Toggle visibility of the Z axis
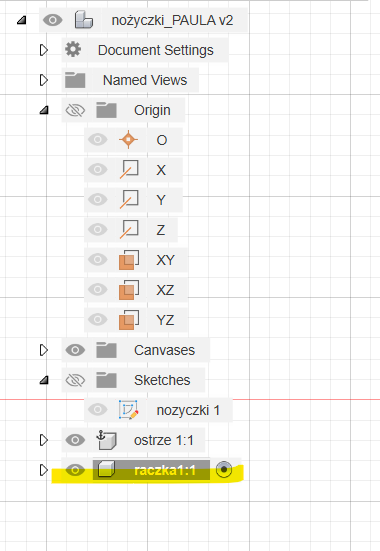This screenshot has width=380, height=551. coord(98,229)
